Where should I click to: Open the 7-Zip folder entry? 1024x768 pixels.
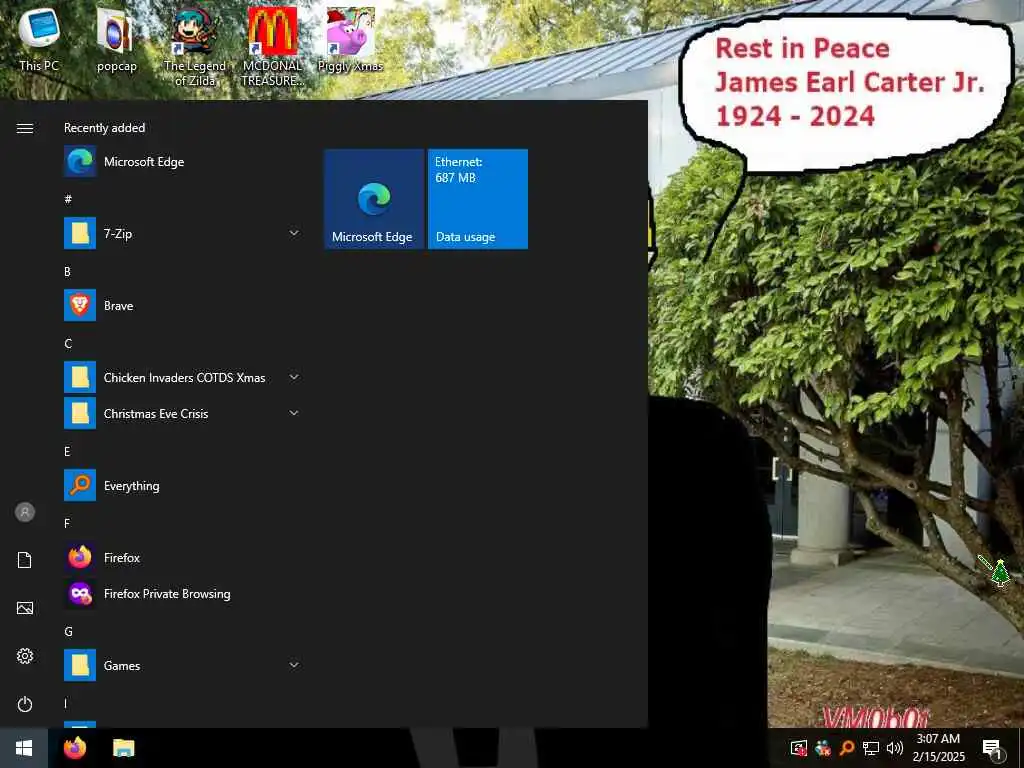pyautogui.click(x=183, y=234)
